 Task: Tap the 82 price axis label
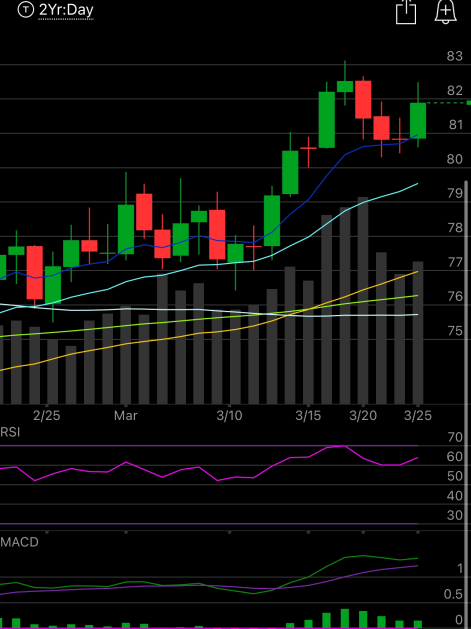455,91
